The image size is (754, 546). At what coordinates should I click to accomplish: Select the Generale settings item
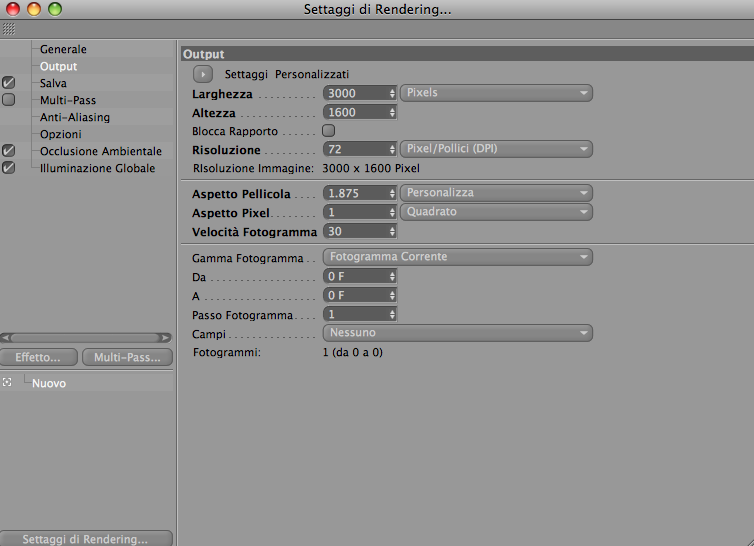63,49
